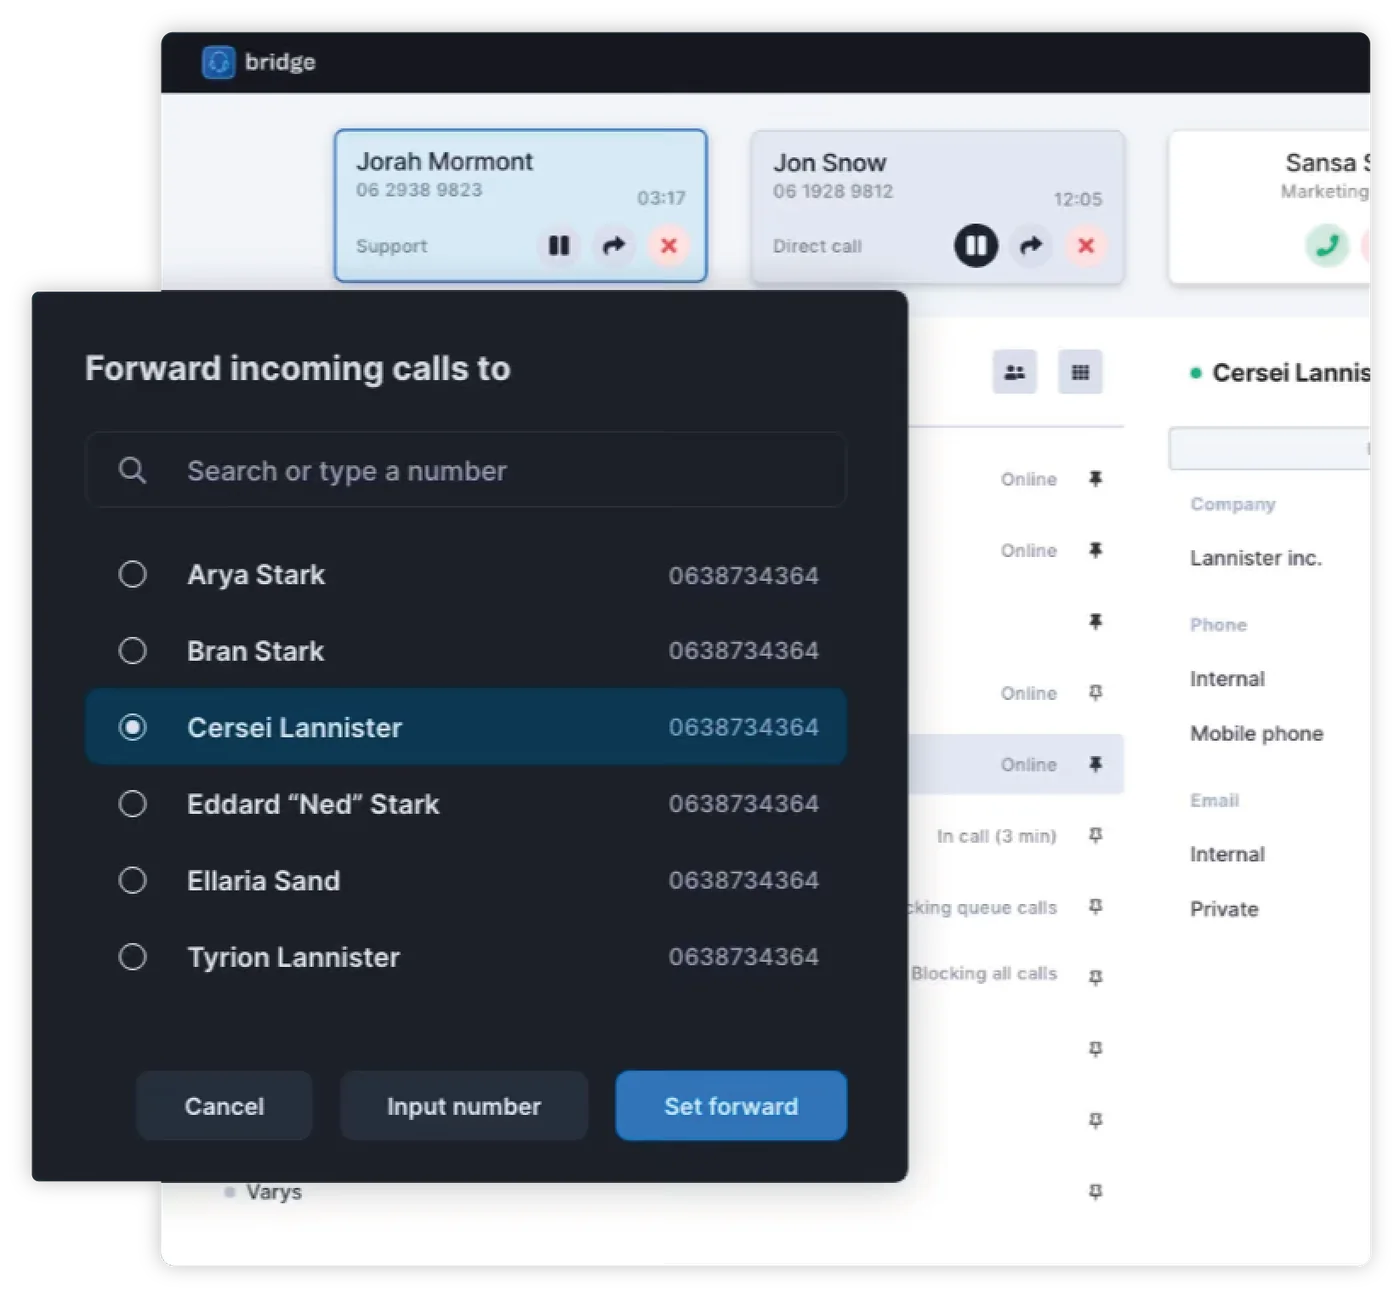
Task: Answer the Sansa call with green phone
Action: tap(1327, 245)
